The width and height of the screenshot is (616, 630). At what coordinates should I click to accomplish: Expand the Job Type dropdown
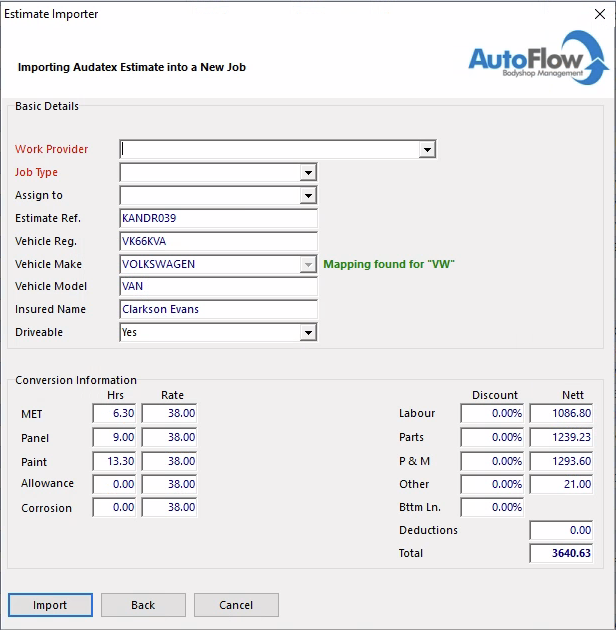[x=308, y=173]
